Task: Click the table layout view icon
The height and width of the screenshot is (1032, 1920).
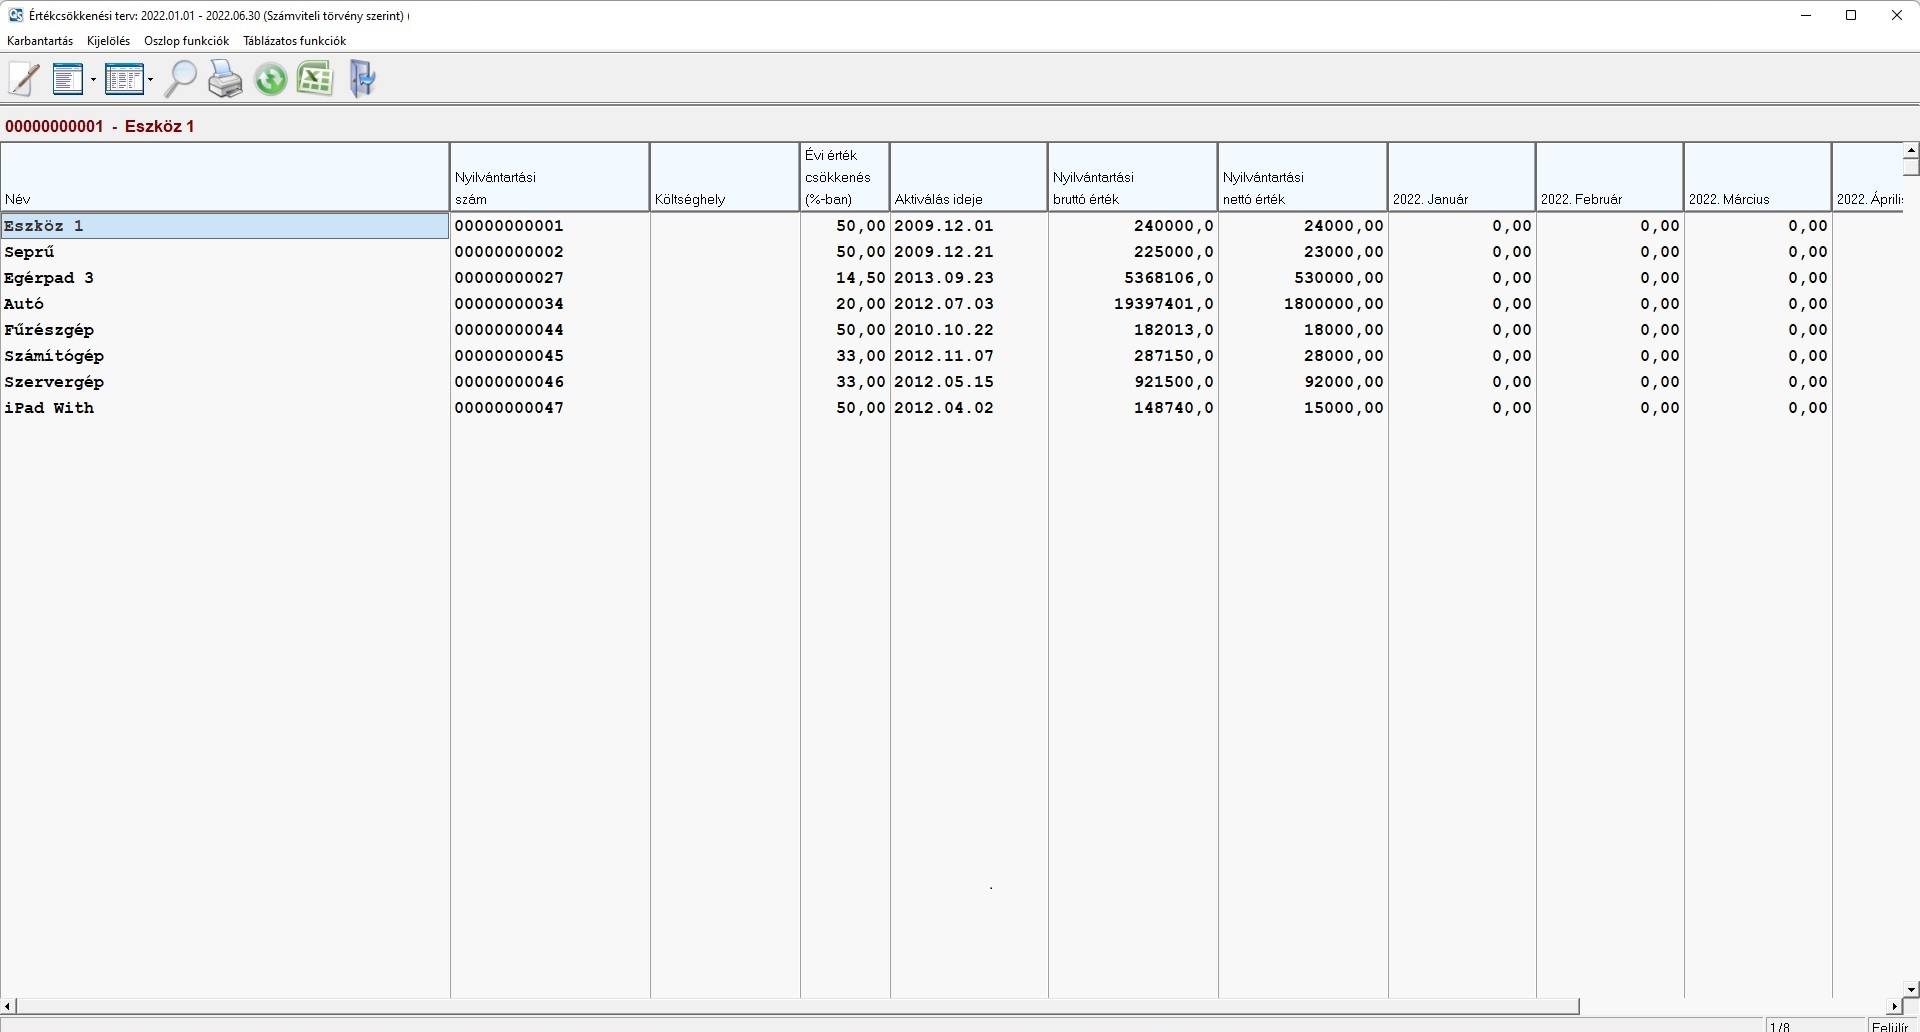Action: (x=124, y=79)
